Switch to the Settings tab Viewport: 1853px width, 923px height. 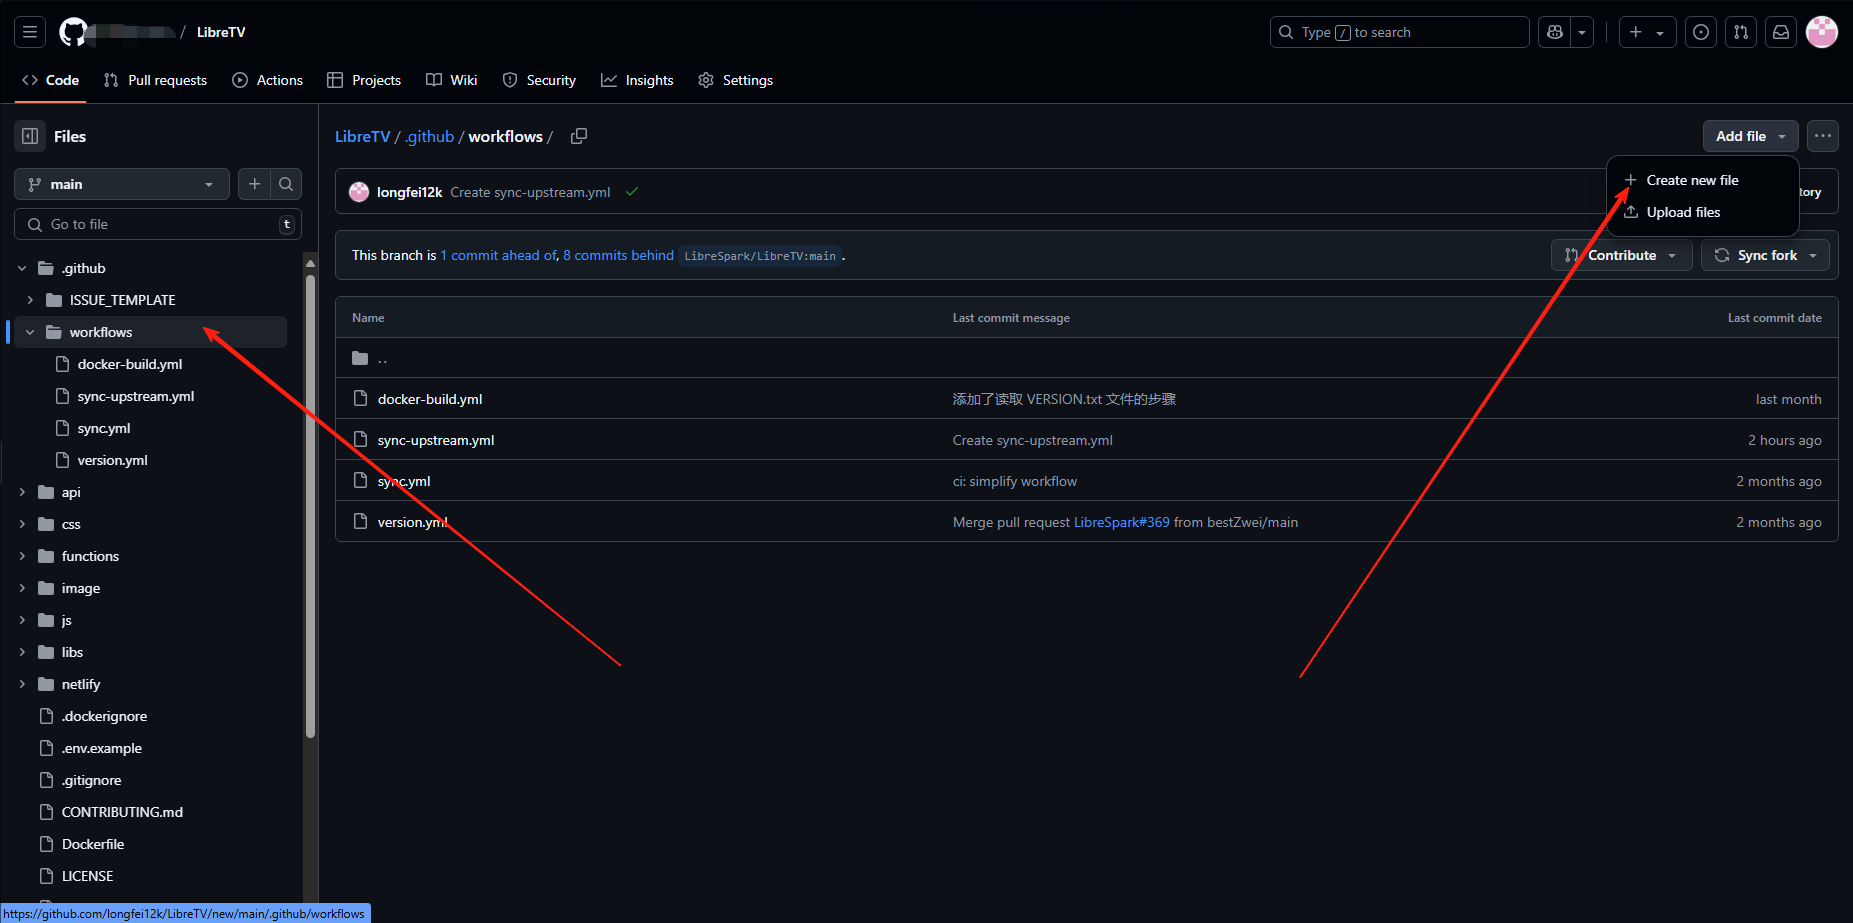coord(735,80)
